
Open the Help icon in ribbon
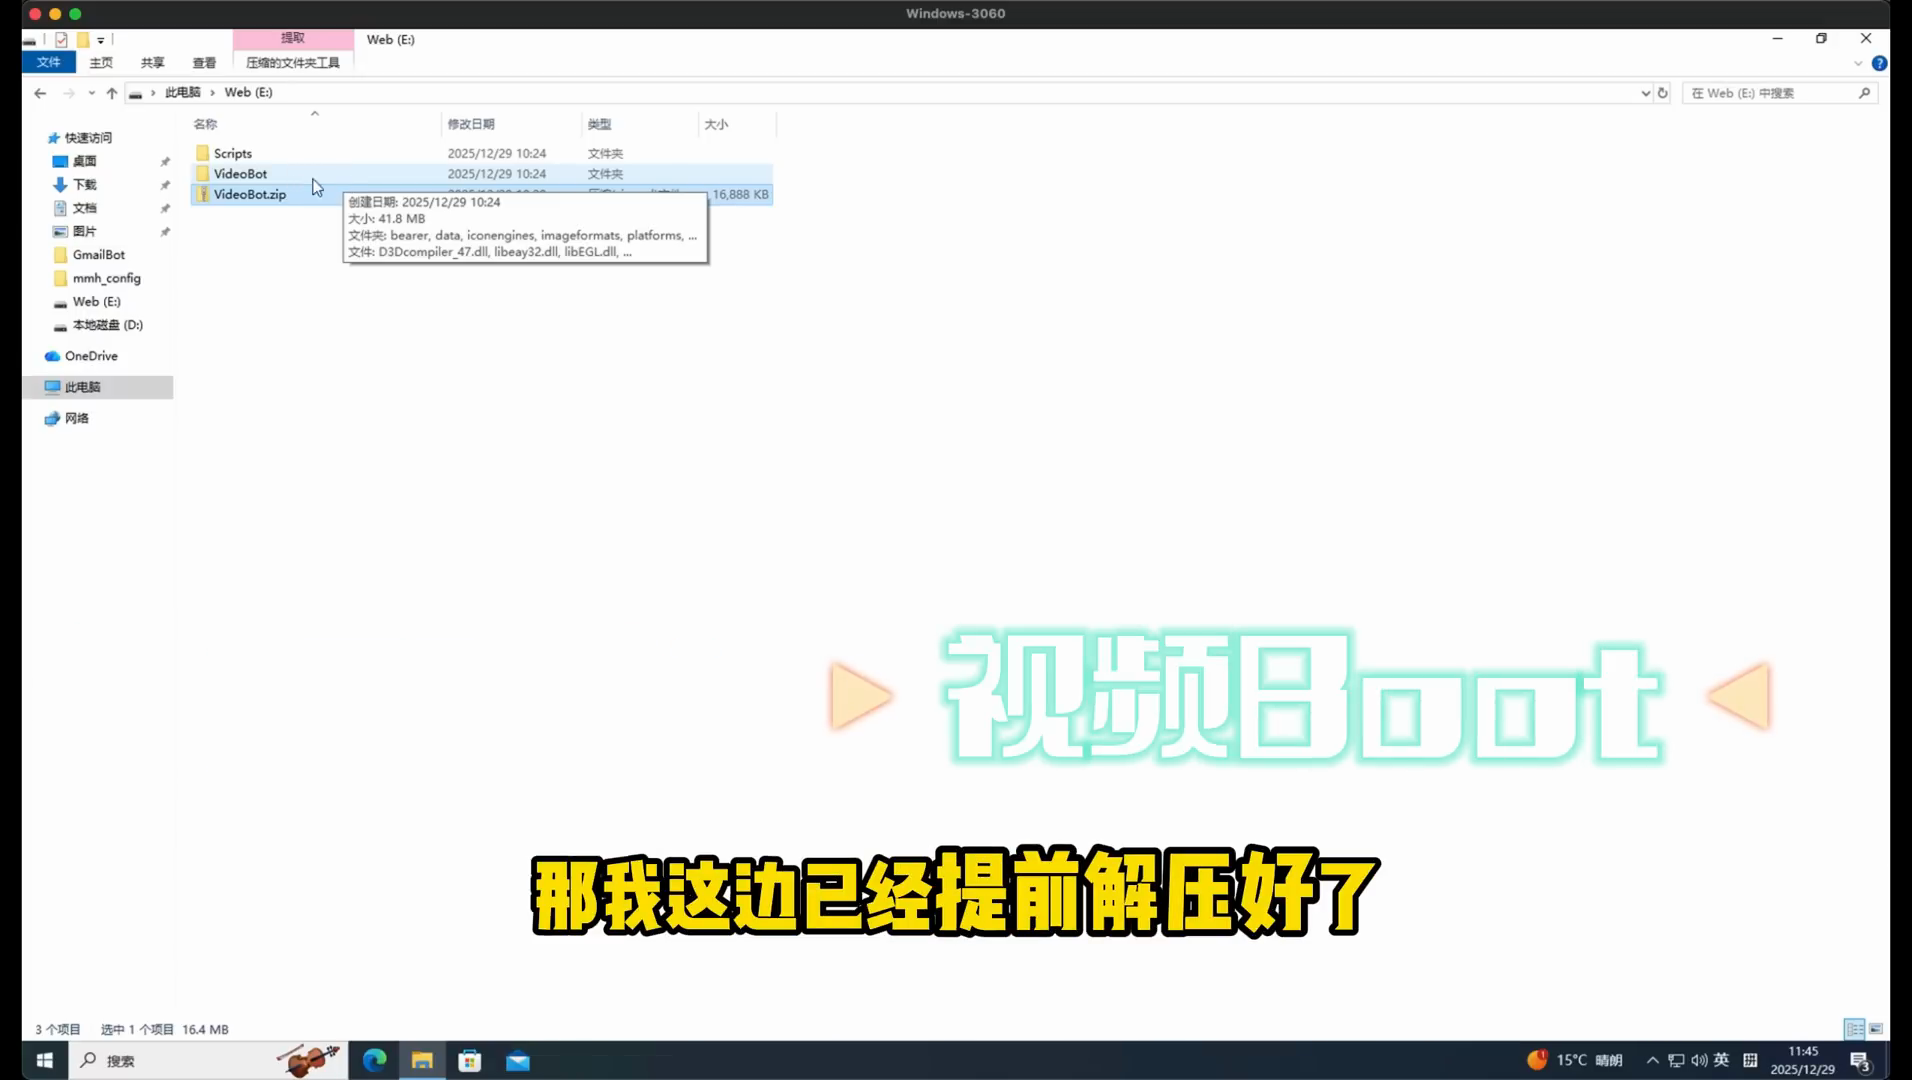1879,63
